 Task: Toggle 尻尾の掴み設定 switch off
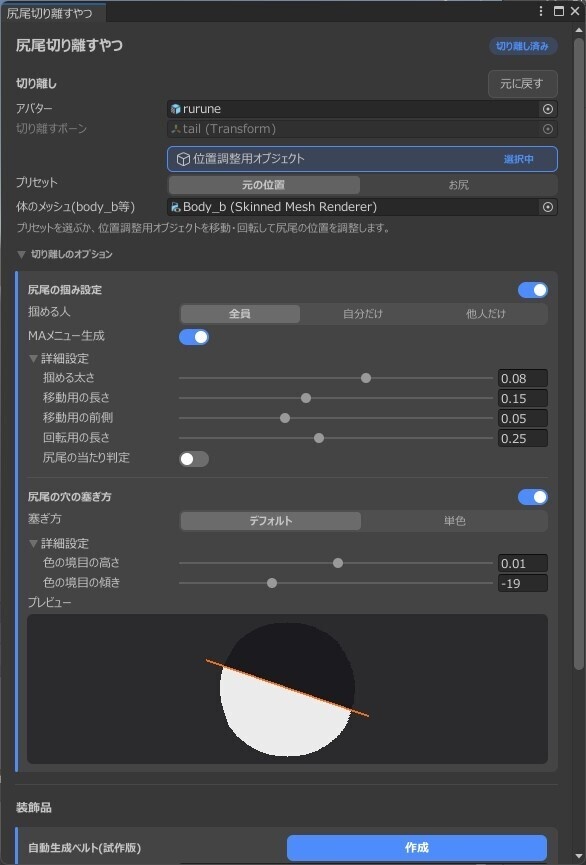(x=532, y=290)
